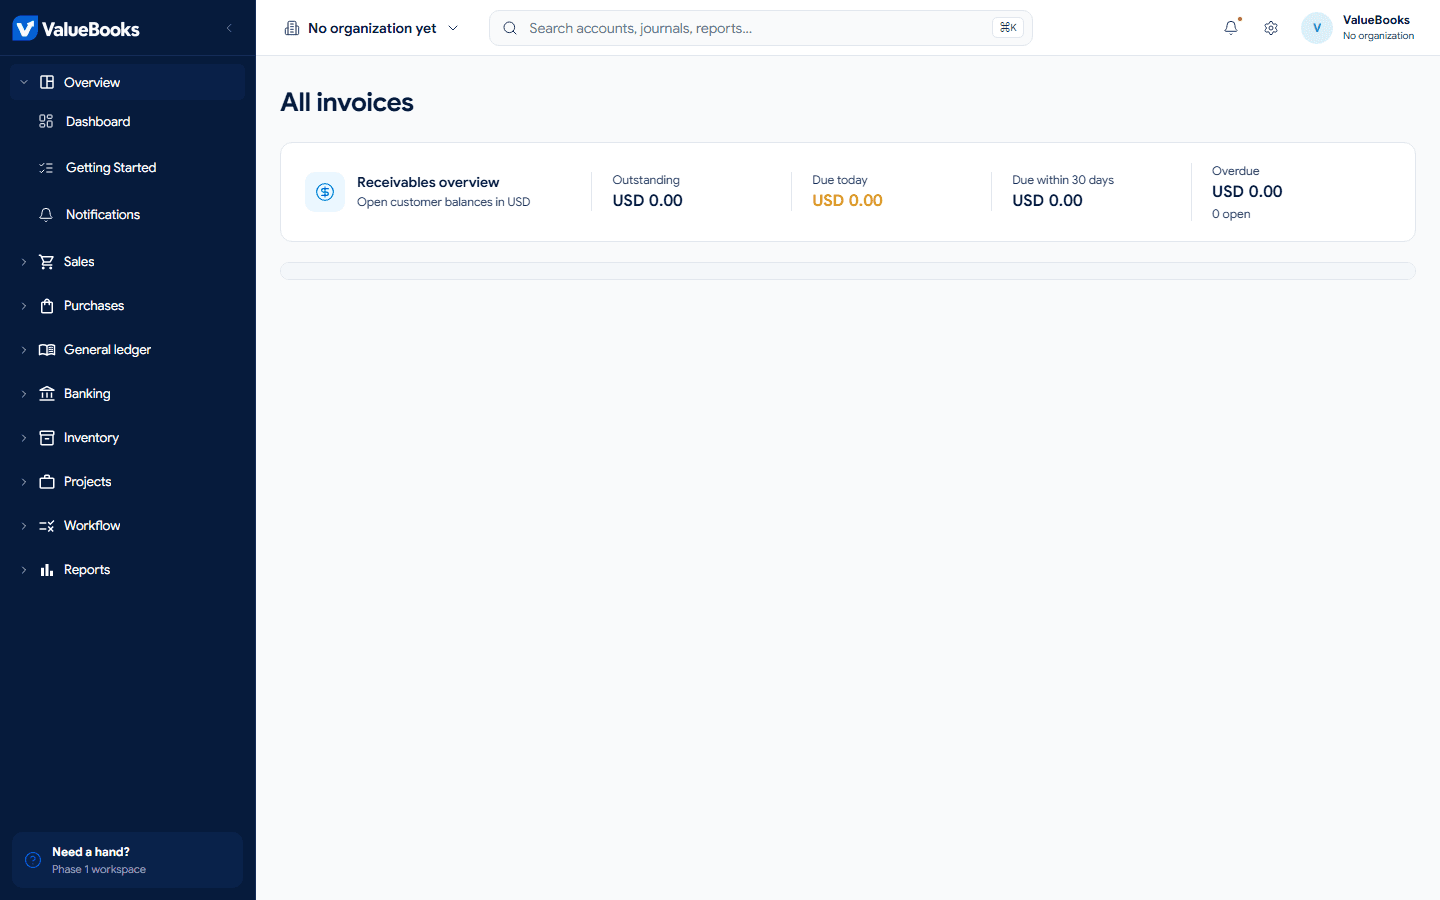Screen dimensions: 1440x900
Task: Click the Need a hand? help card
Action: (x=127, y=860)
